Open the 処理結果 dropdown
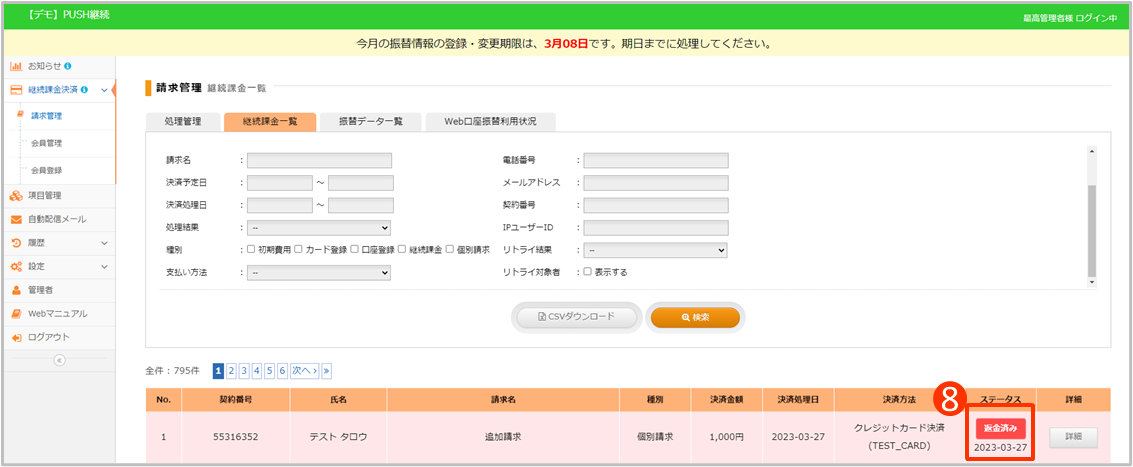Screen dimensions: 1133x467 [318, 227]
